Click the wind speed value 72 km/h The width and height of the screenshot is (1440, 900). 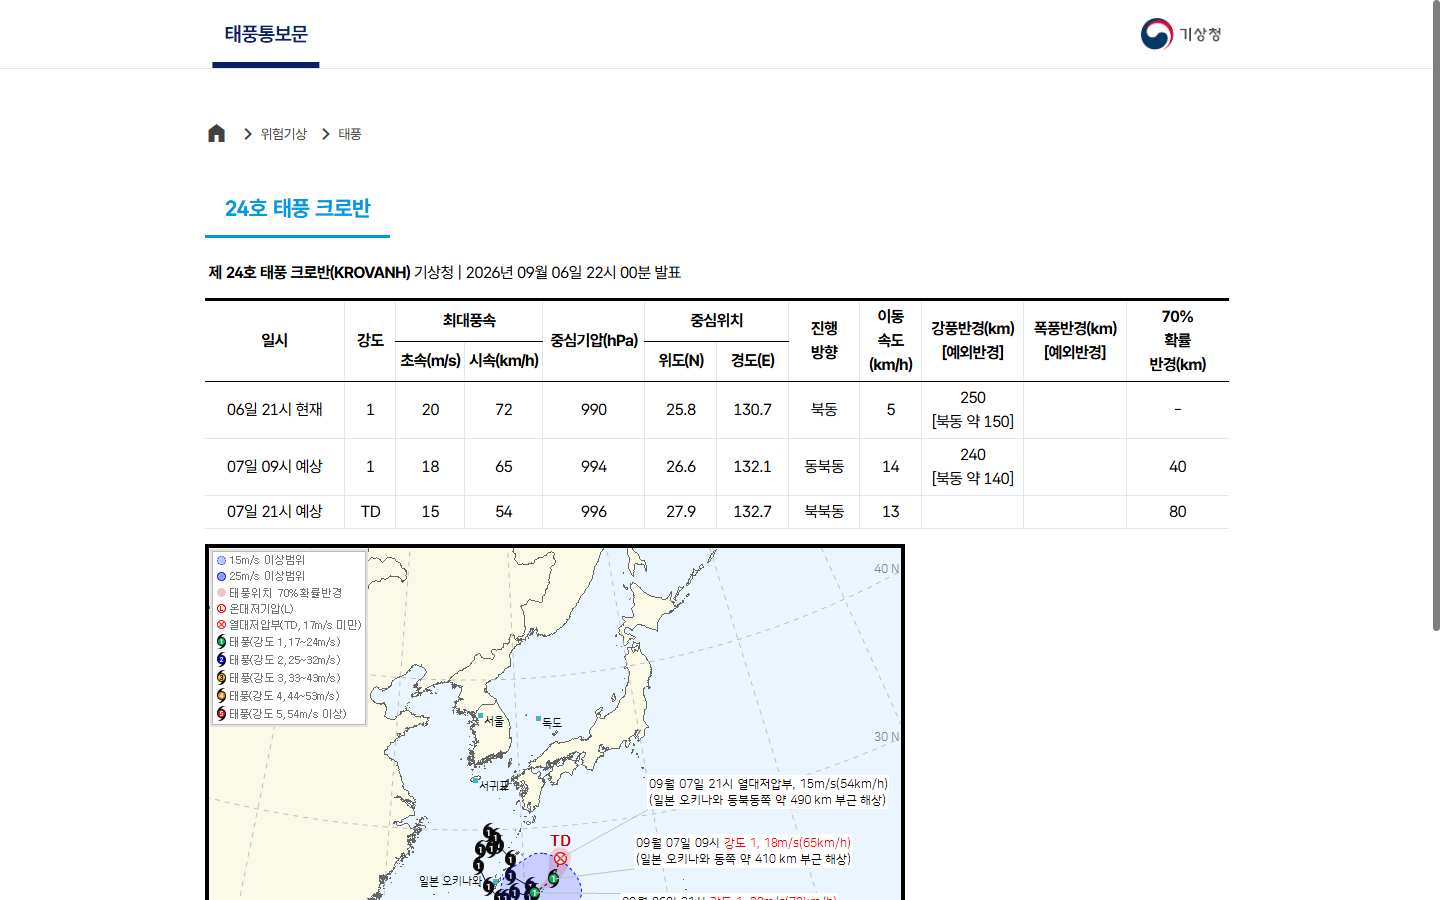coord(504,410)
